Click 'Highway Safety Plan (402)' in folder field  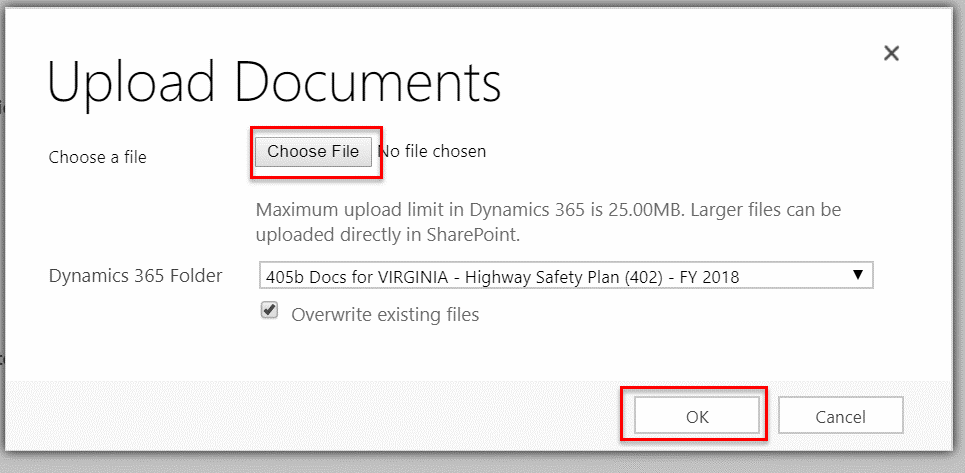[560, 277]
